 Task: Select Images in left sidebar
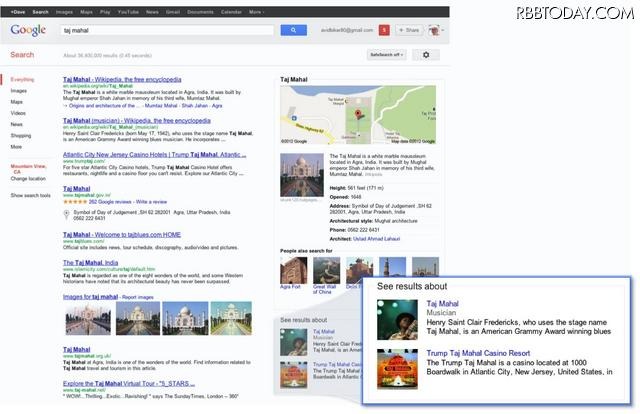(19, 90)
